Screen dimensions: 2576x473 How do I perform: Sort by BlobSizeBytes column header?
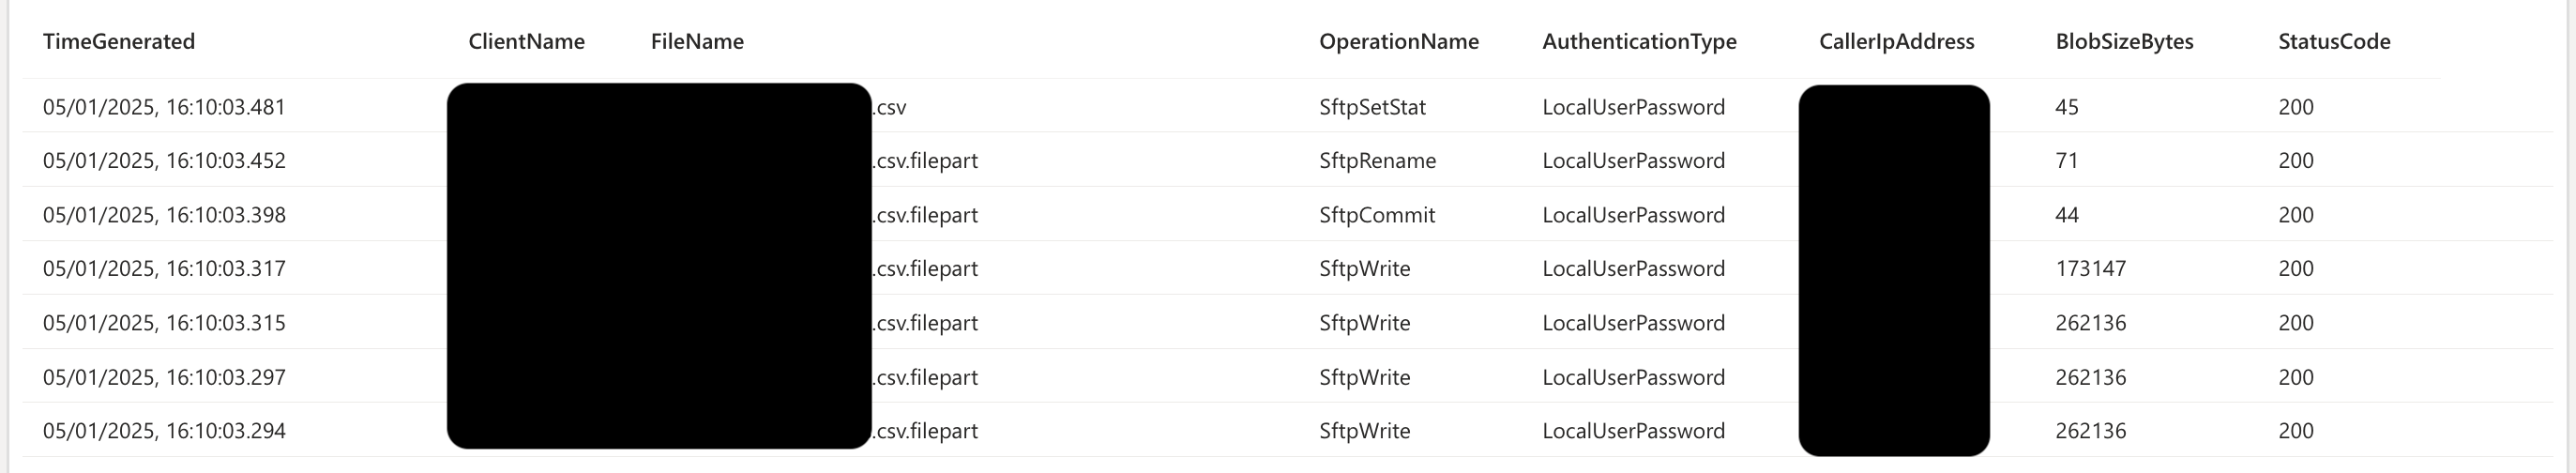click(x=2124, y=41)
